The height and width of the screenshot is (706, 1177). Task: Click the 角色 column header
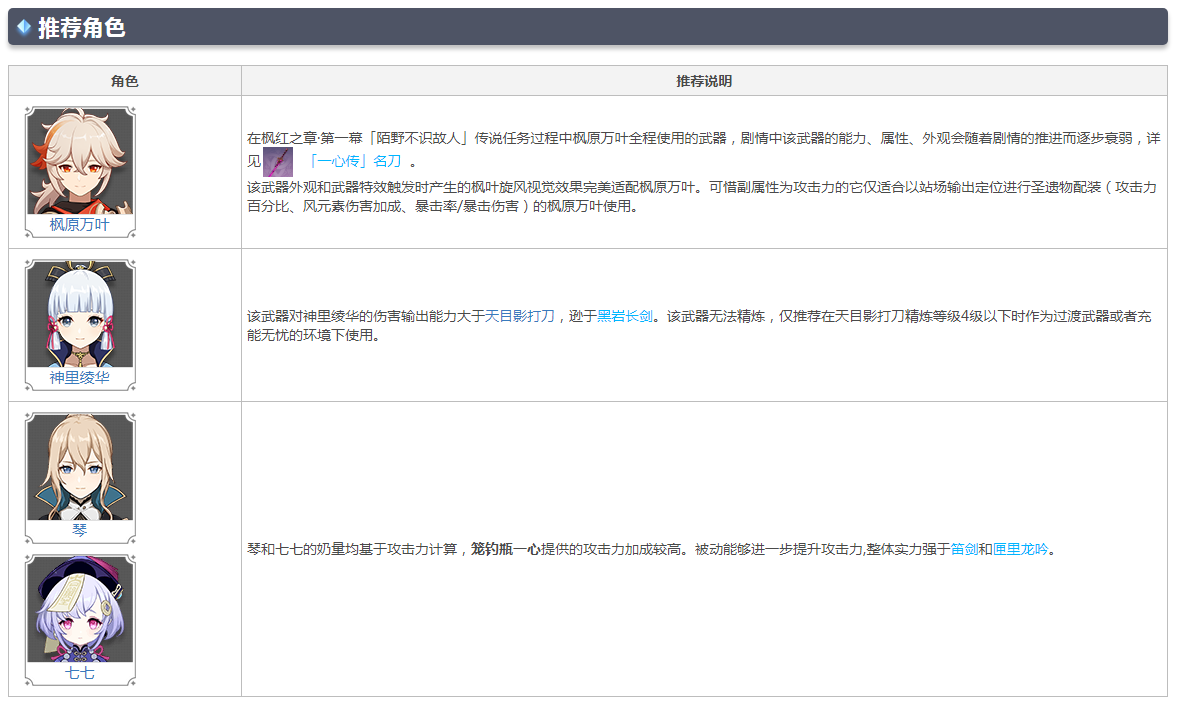click(x=125, y=81)
